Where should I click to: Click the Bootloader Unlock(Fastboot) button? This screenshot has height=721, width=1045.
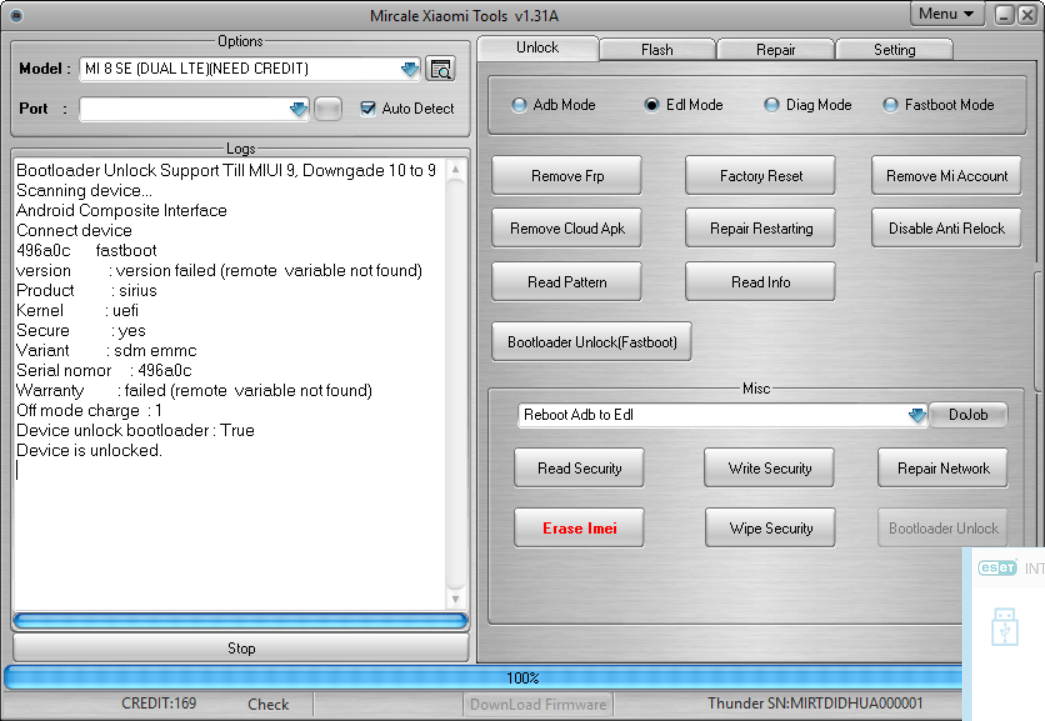pos(592,342)
